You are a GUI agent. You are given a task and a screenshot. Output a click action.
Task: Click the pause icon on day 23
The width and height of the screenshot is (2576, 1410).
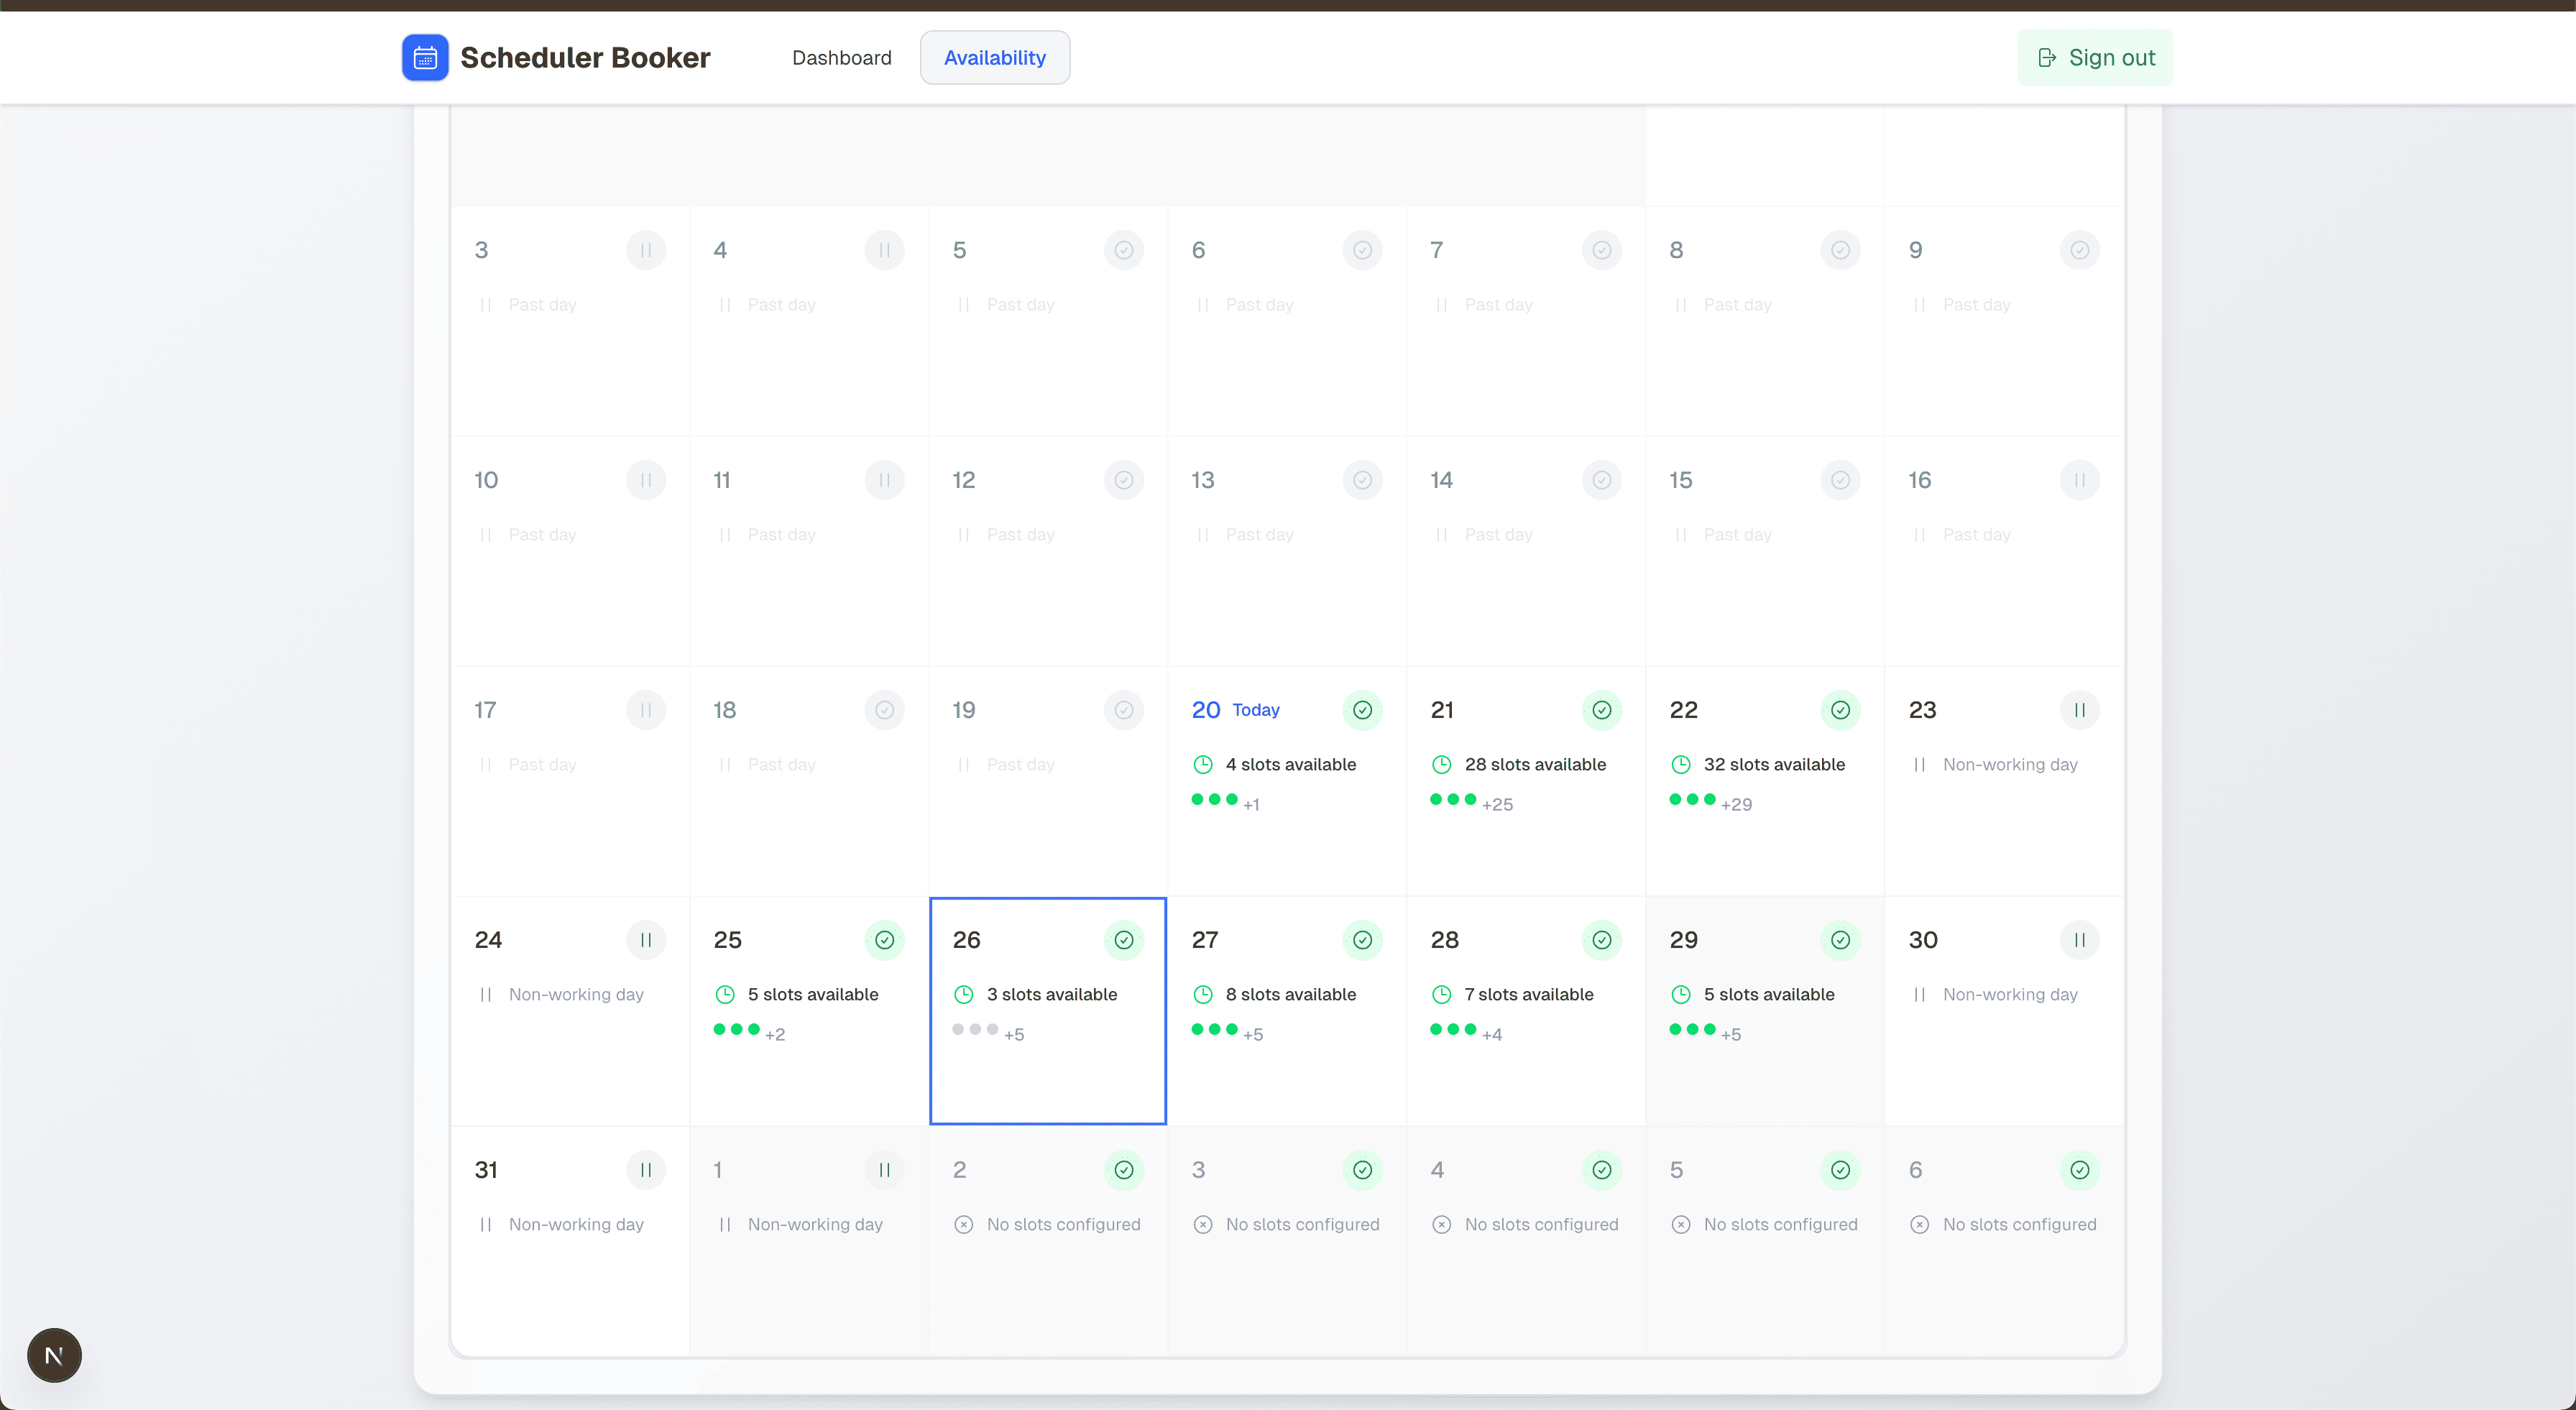click(x=2079, y=709)
